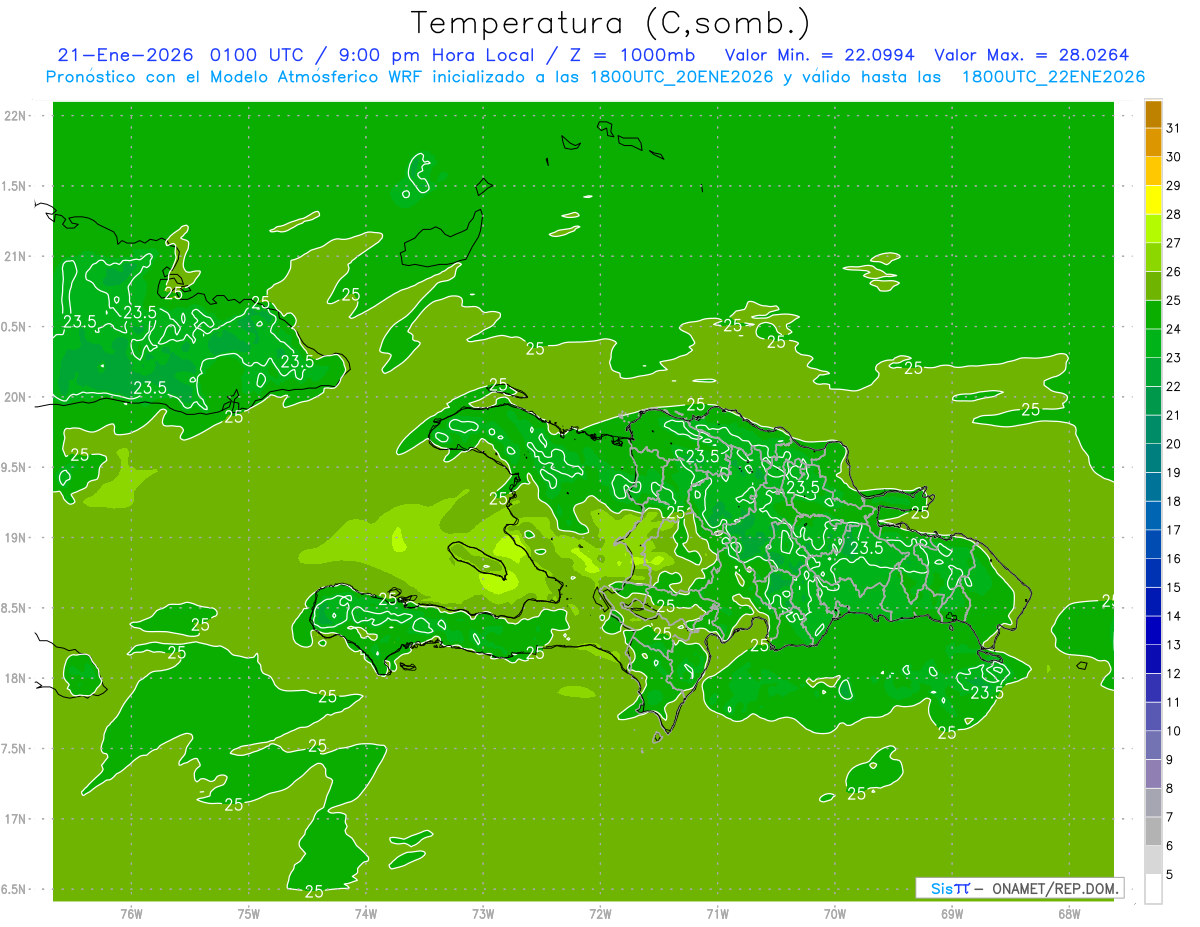Click the '21N' latitude axis label
Image resolution: width=1200 pixels, height=927 pixels.
pyautogui.click(x=16, y=256)
